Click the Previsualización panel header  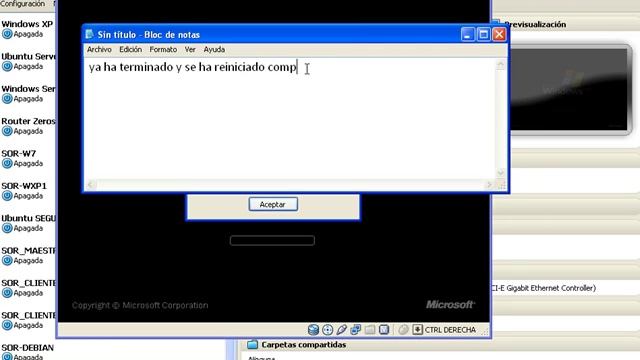pos(535,24)
